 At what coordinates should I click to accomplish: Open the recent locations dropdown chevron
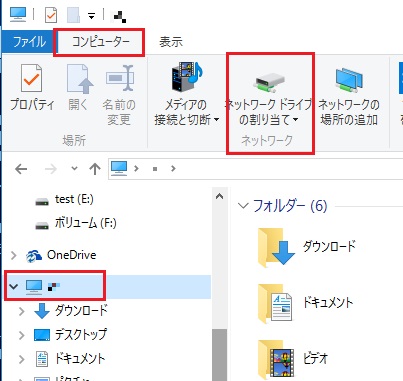(x=75, y=169)
